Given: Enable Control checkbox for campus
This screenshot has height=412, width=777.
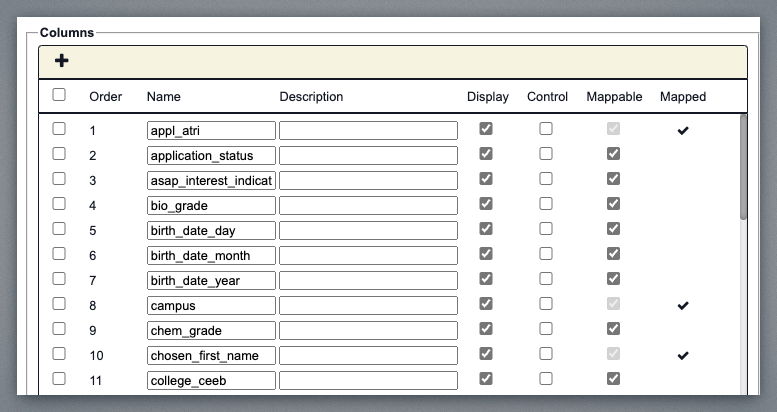Looking at the screenshot, I should point(546,304).
